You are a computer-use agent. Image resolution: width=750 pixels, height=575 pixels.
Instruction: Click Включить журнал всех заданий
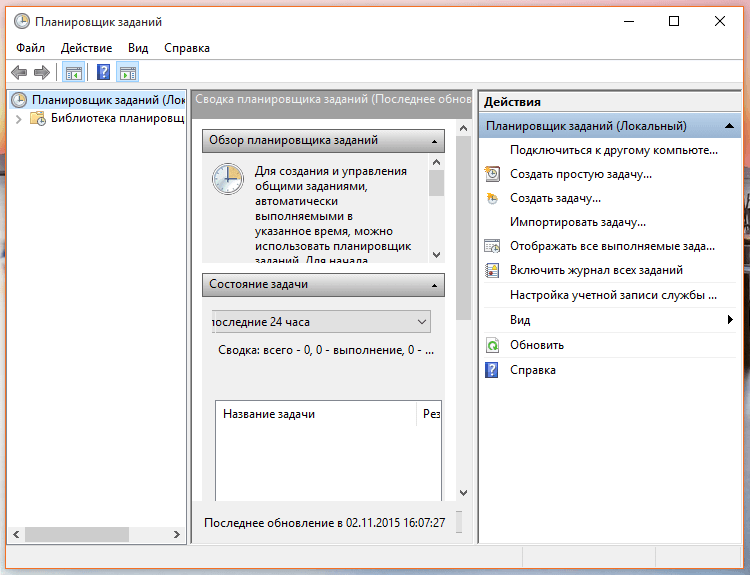pyautogui.click(x=596, y=270)
